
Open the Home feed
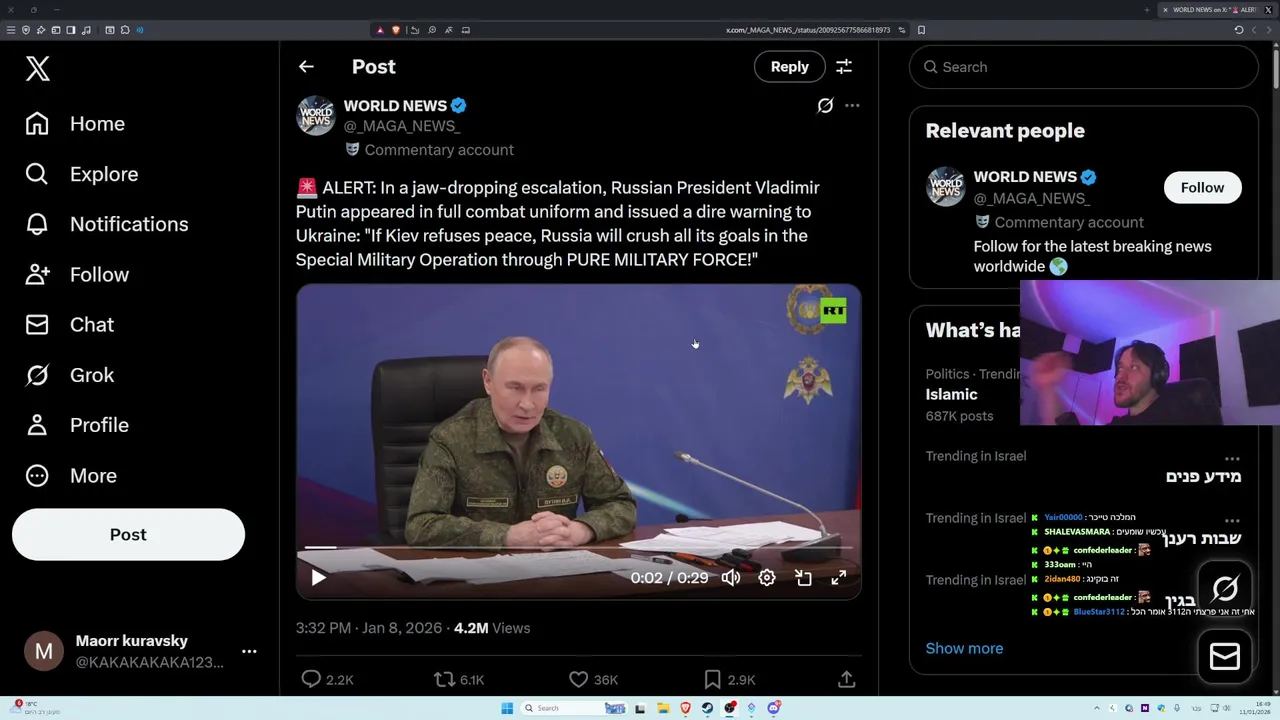point(76,124)
